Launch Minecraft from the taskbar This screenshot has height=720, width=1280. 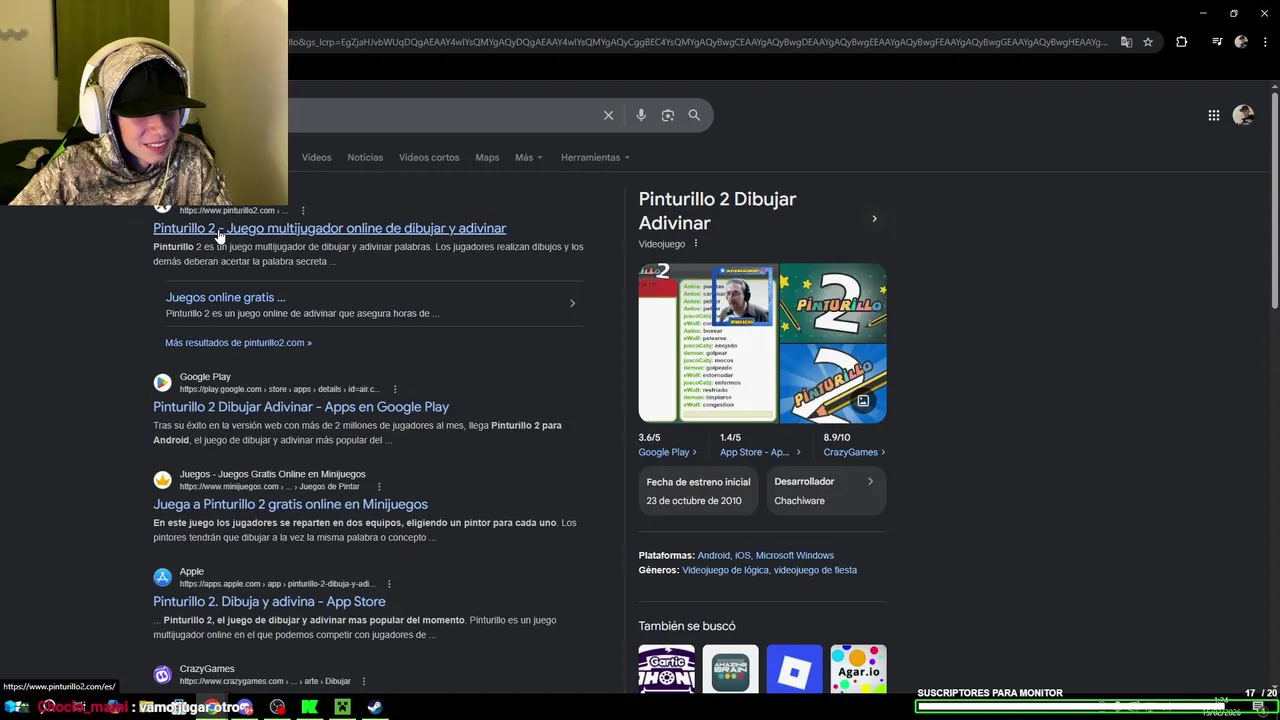point(342,707)
